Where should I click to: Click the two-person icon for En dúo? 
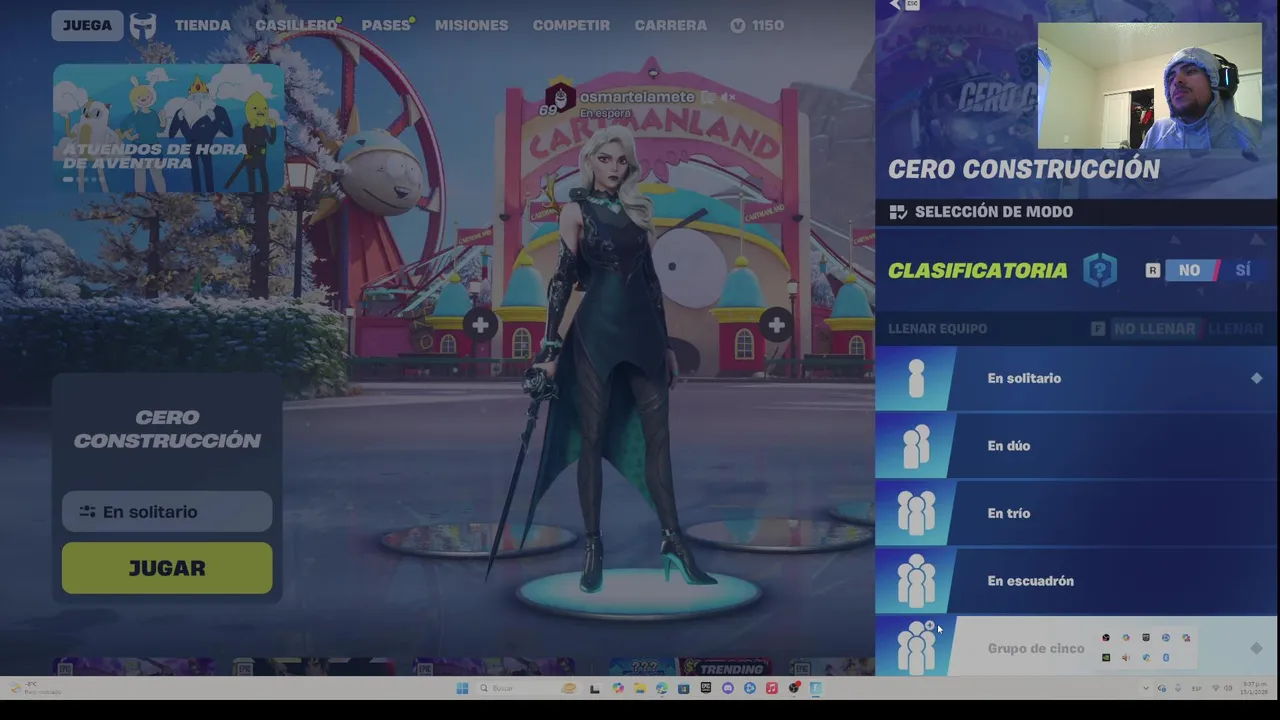point(916,446)
